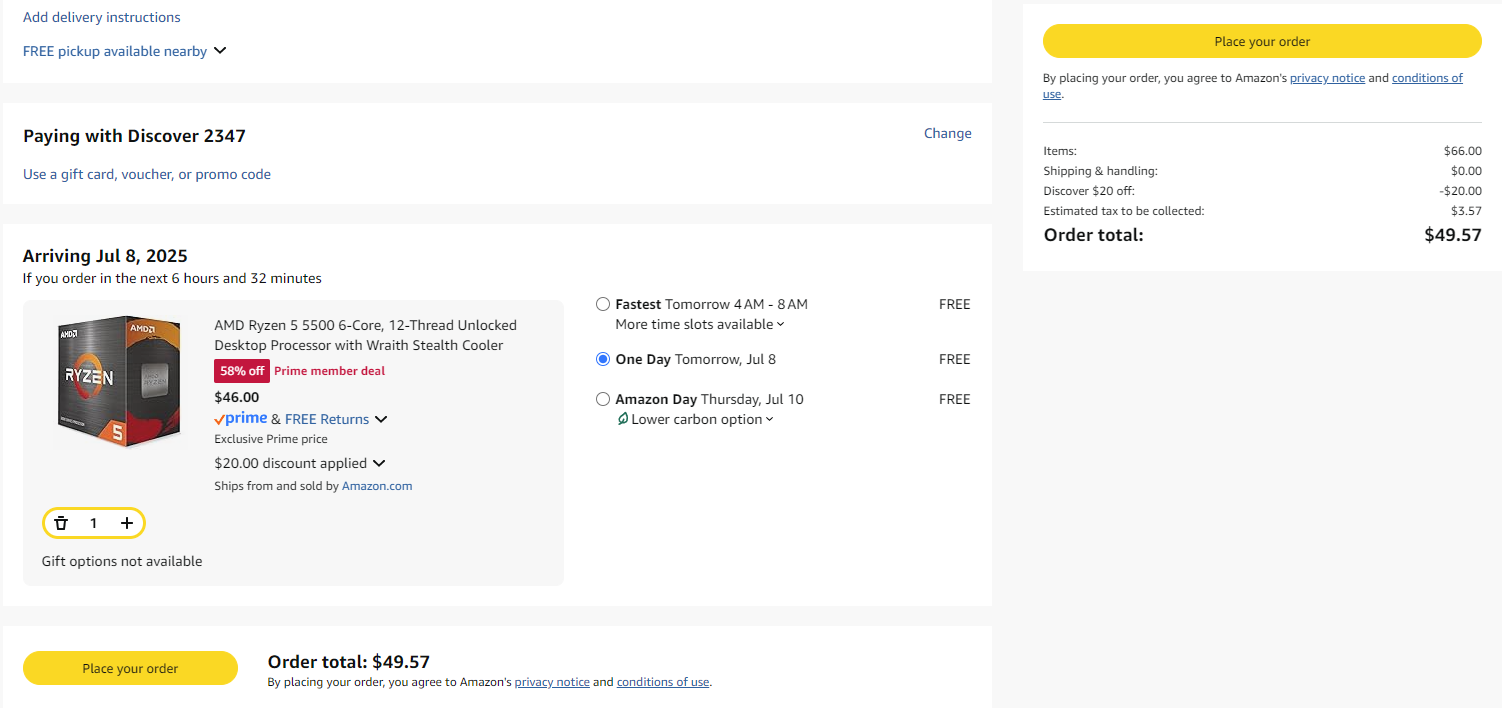The height and width of the screenshot is (708, 1502).
Task: Click Add delivery instructions link
Action: pyautogui.click(x=102, y=17)
